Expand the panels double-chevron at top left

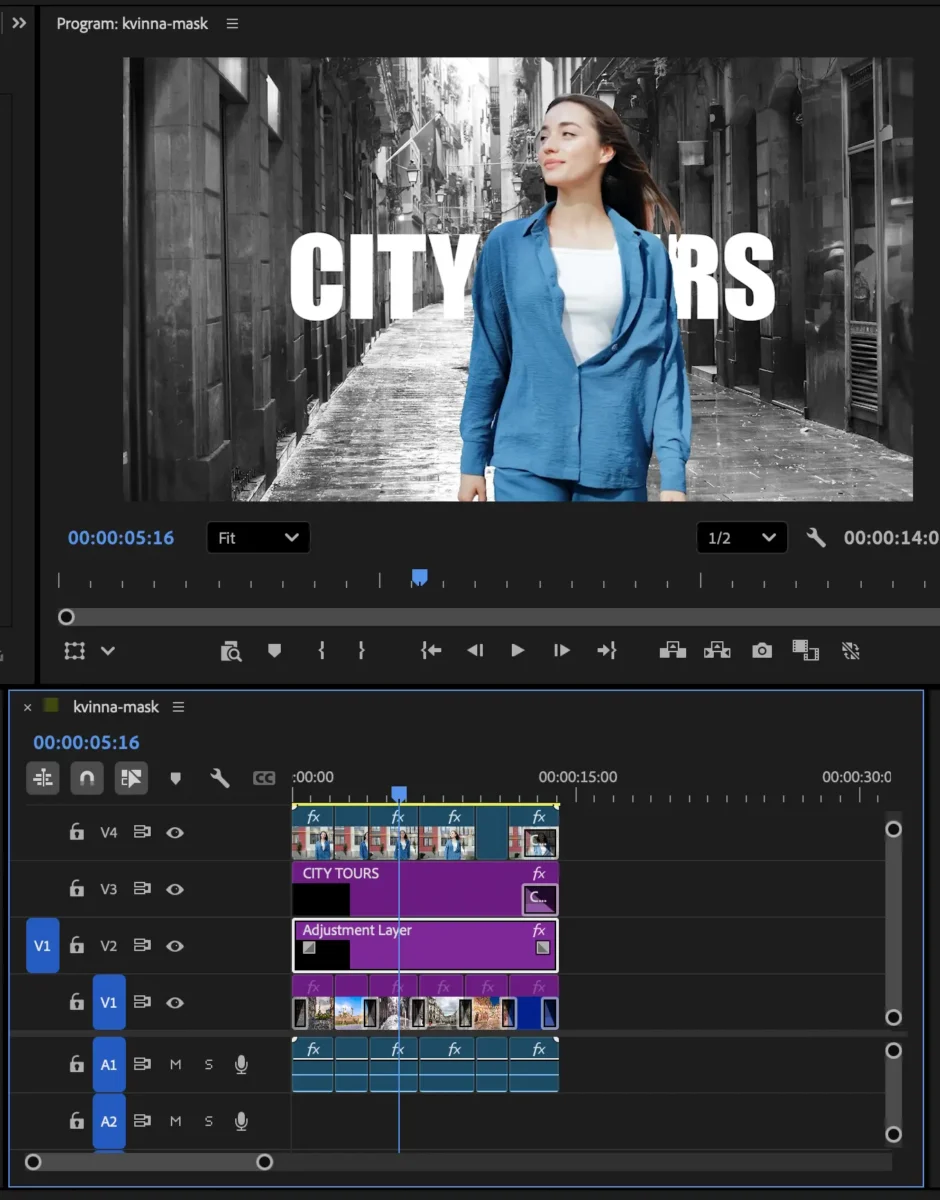coord(18,23)
